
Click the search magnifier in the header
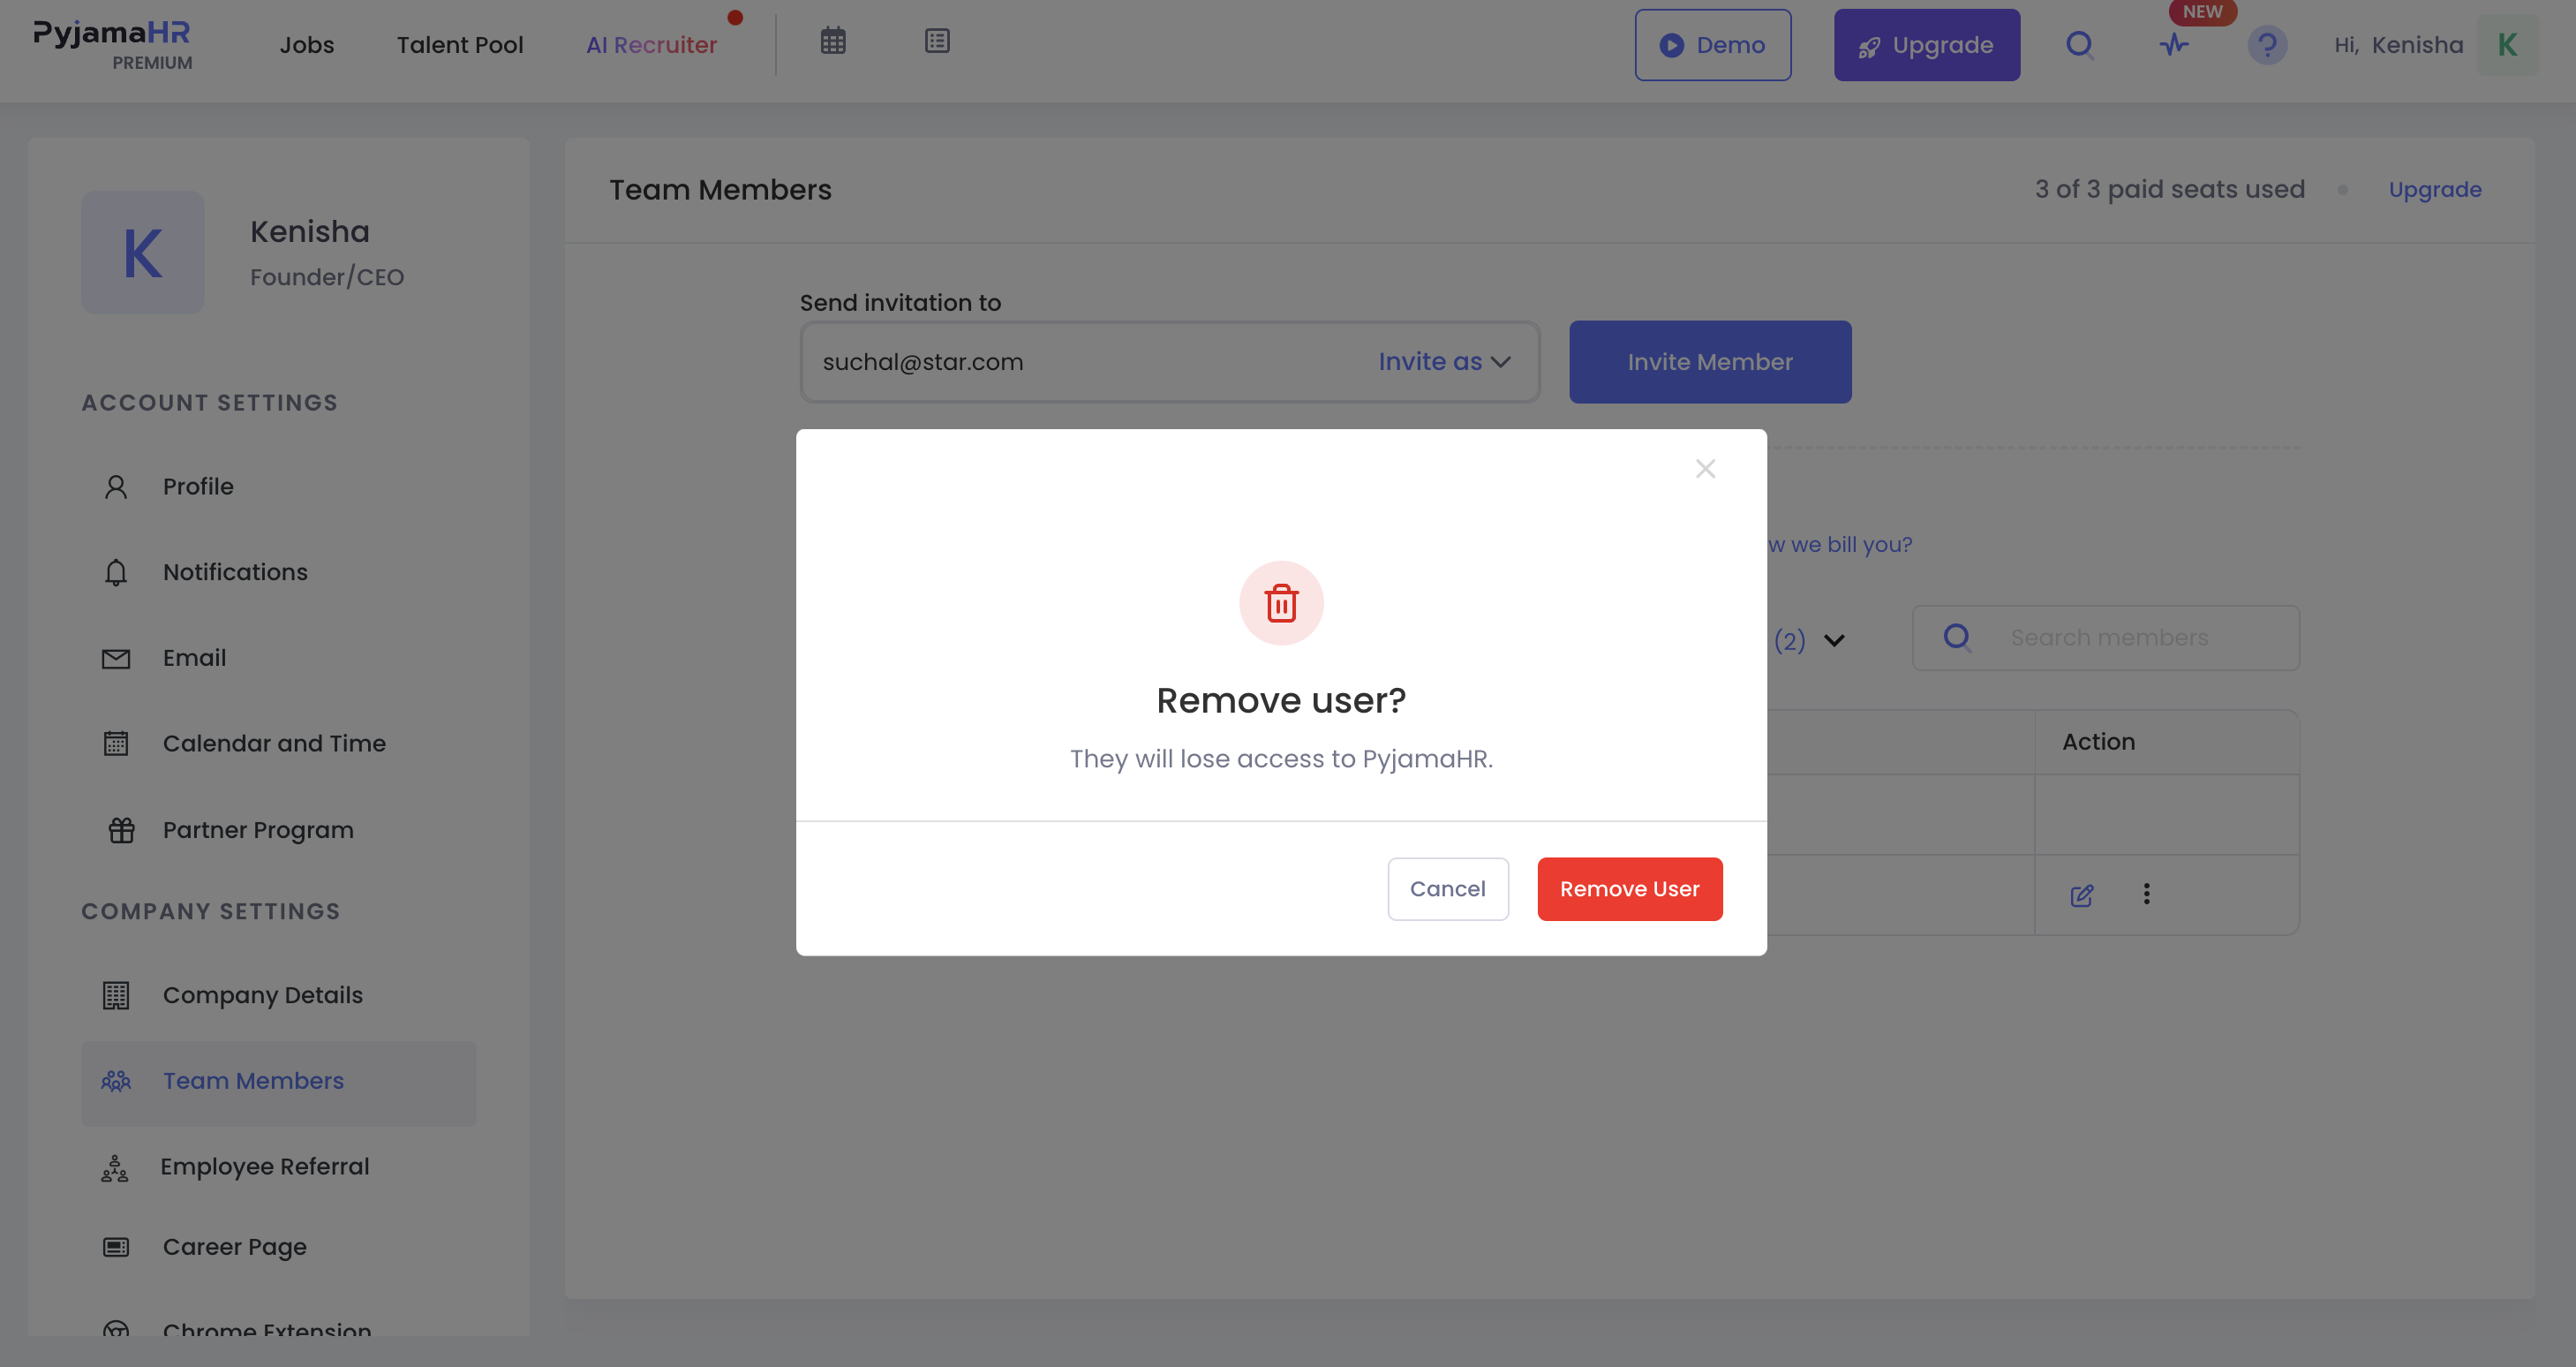point(2080,45)
